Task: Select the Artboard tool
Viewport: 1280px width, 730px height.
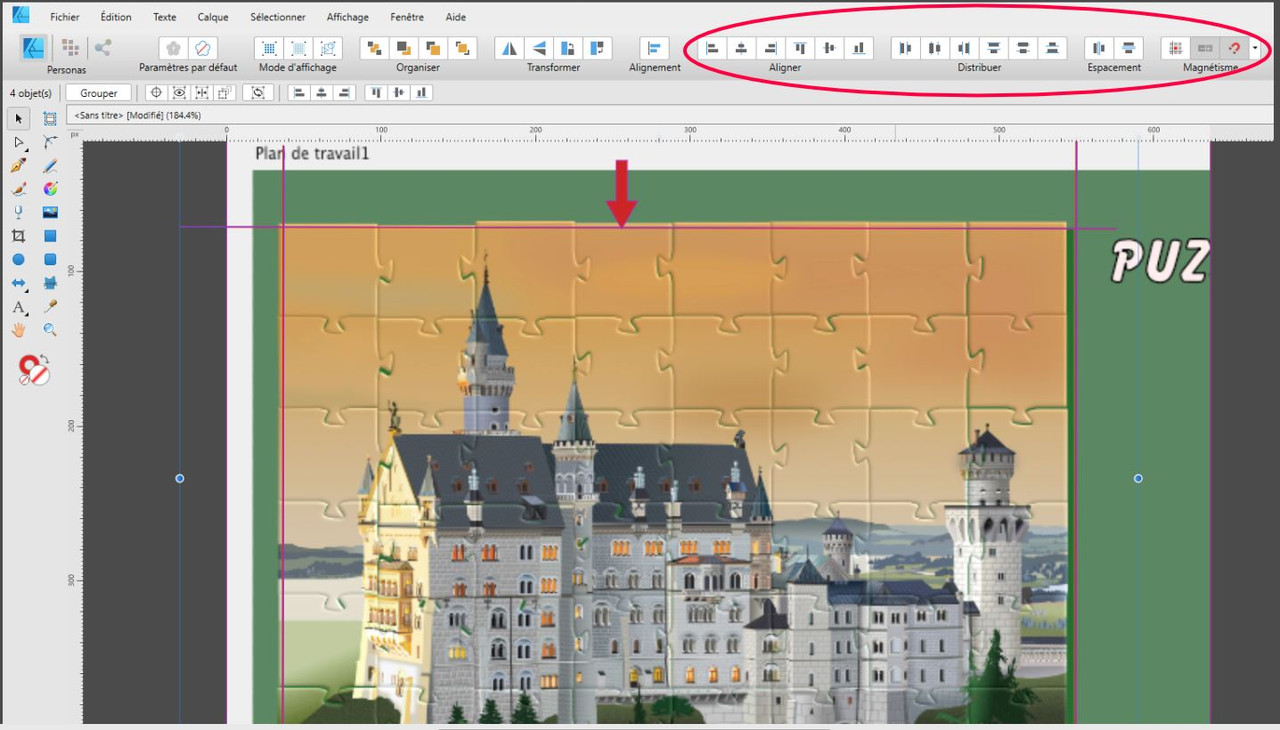Action: click(x=50, y=119)
